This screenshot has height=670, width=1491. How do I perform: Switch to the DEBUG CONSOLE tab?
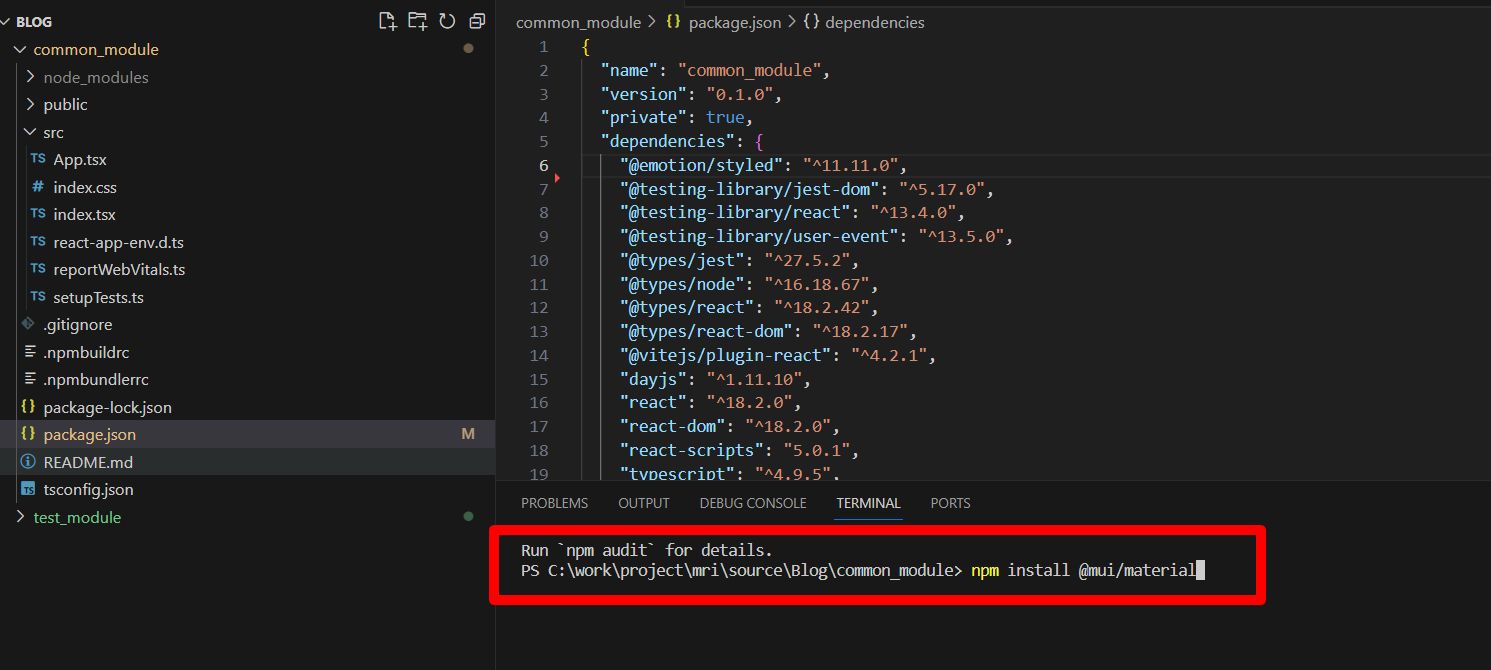point(753,503)
